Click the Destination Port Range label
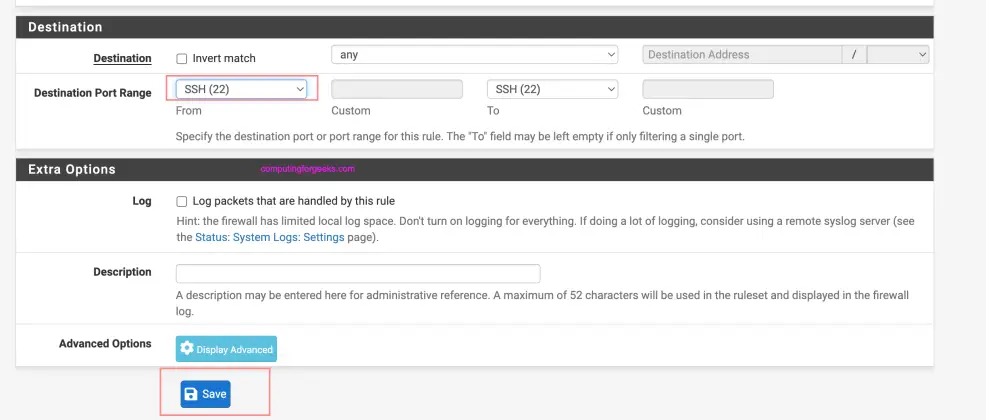The height and width of the screenshot is (420, 986). tap(92, 93)
